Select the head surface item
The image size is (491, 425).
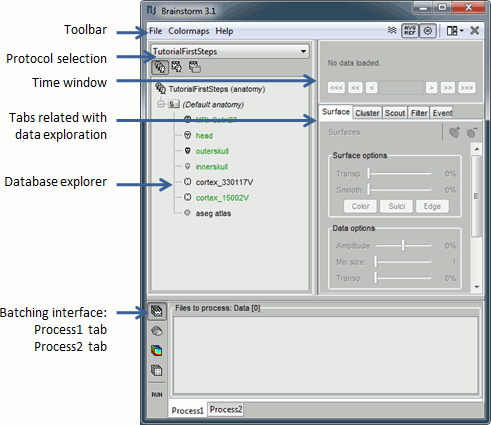point(204,136)
